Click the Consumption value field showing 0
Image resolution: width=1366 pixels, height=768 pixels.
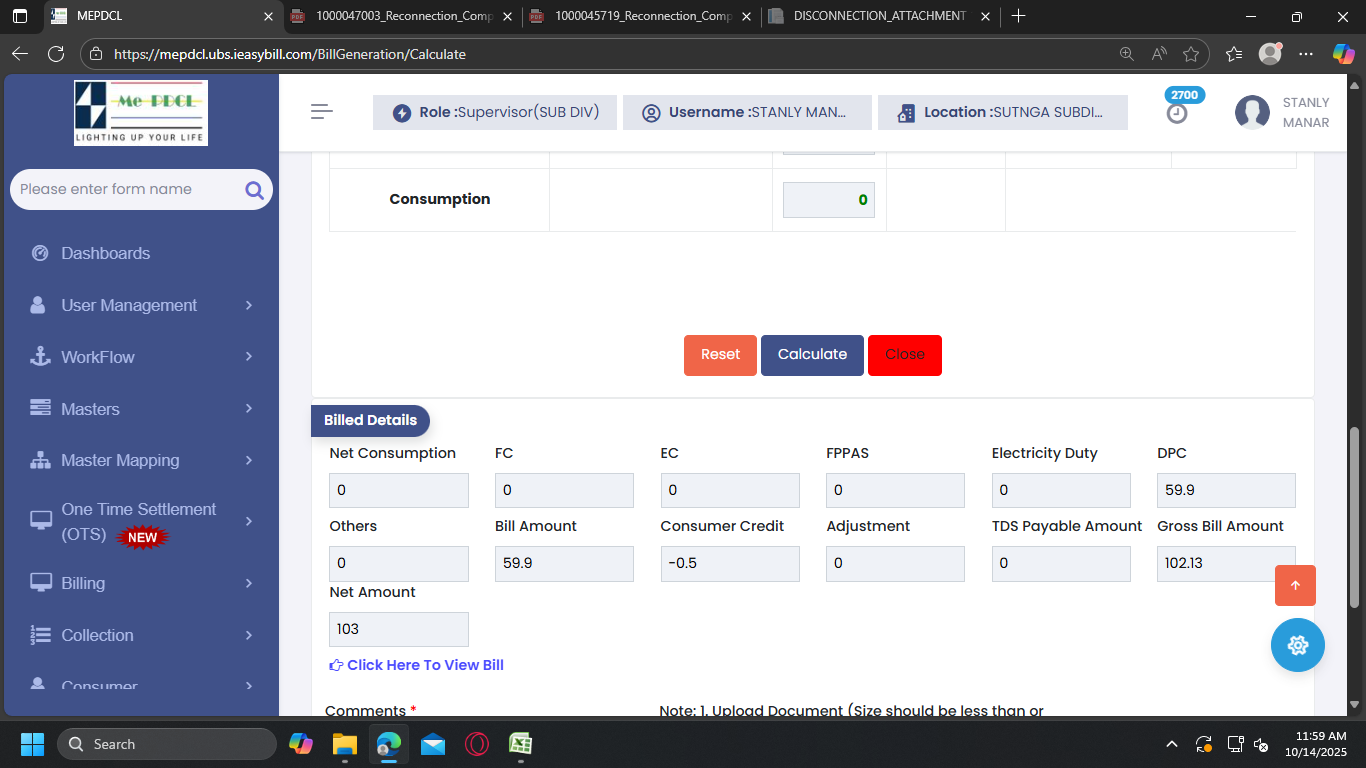click(x=829, y=200)
